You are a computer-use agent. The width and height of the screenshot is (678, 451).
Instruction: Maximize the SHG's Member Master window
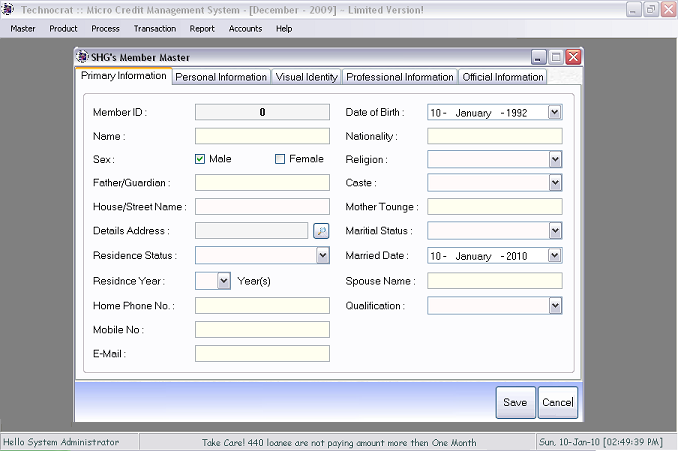click(556, 57)
